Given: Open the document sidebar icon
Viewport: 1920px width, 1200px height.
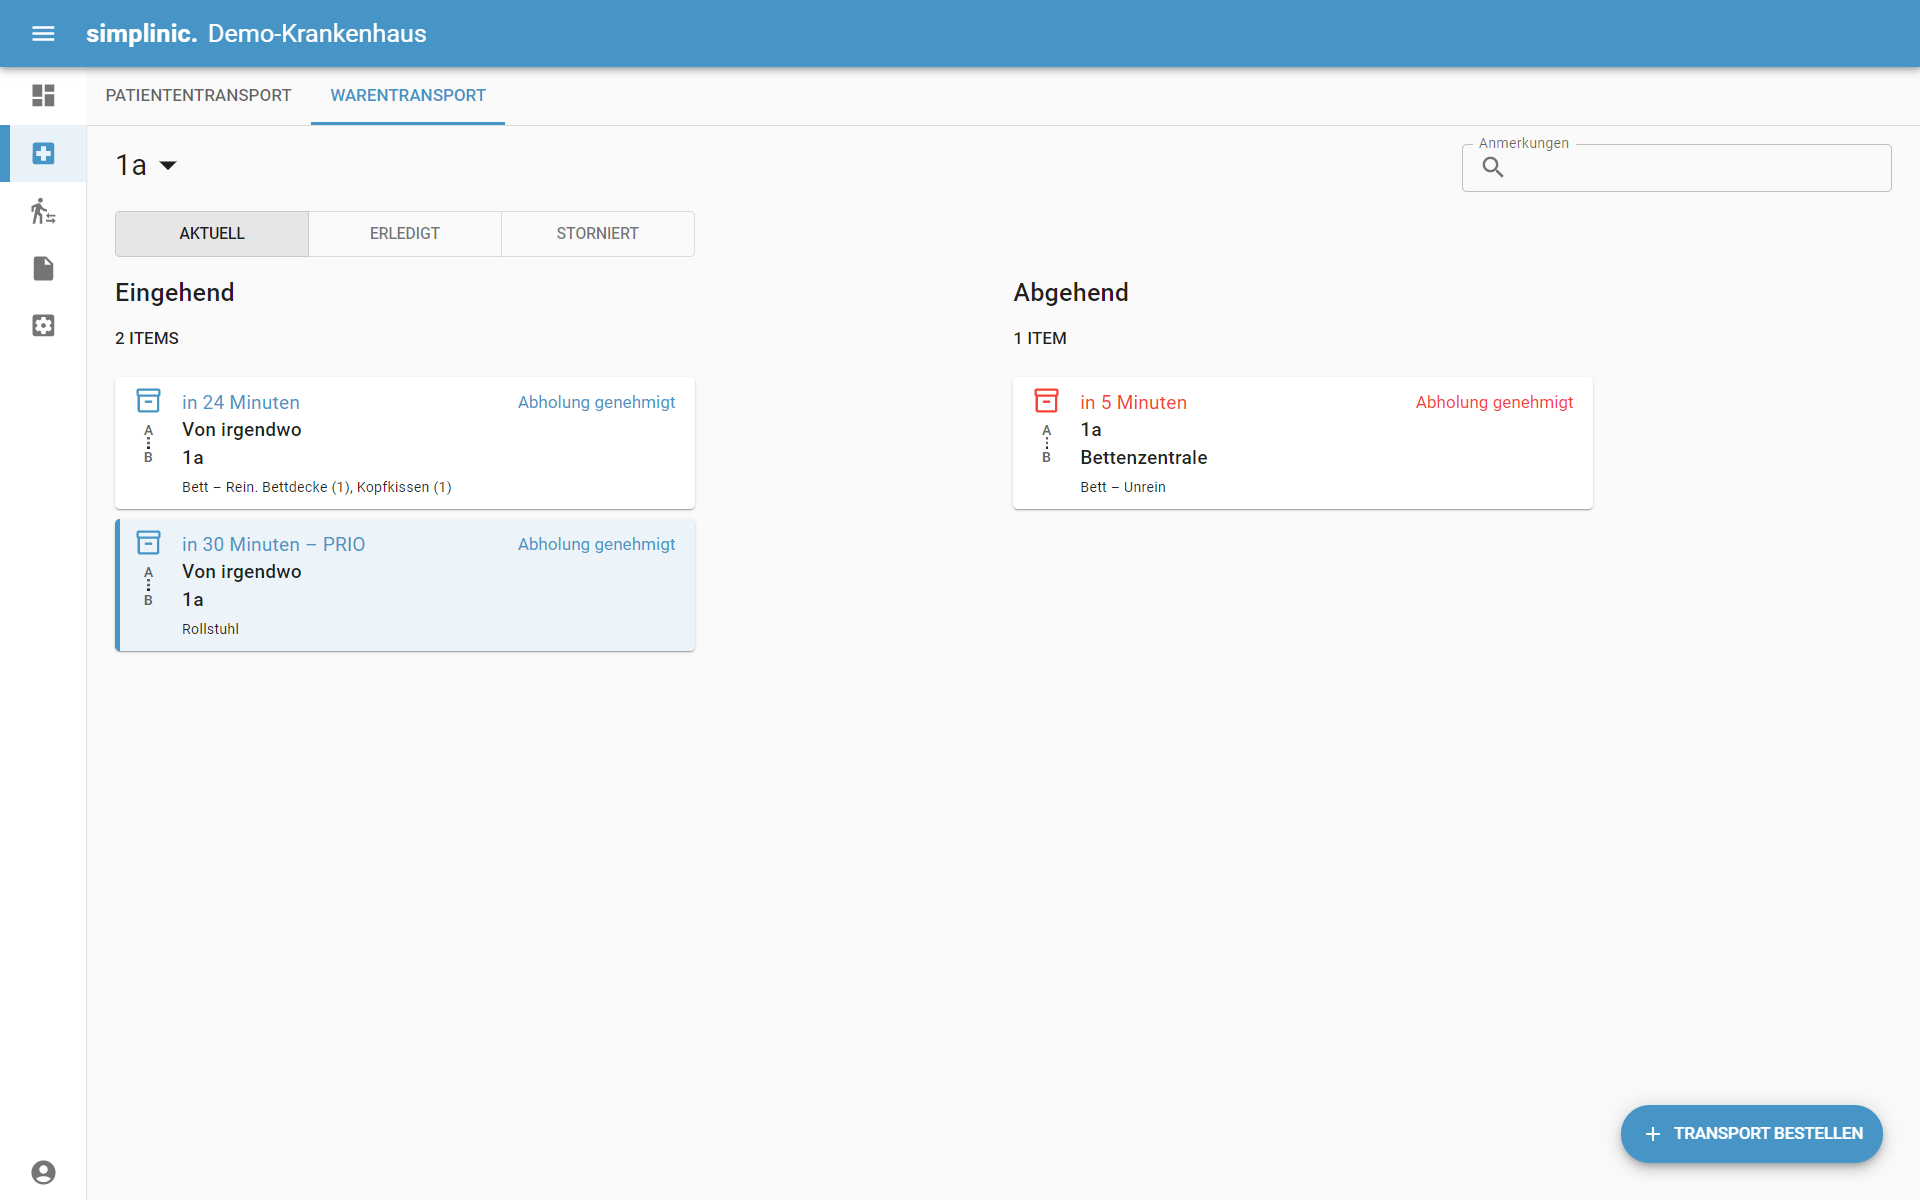Looking at the screenshot, I should coord(43,268).
